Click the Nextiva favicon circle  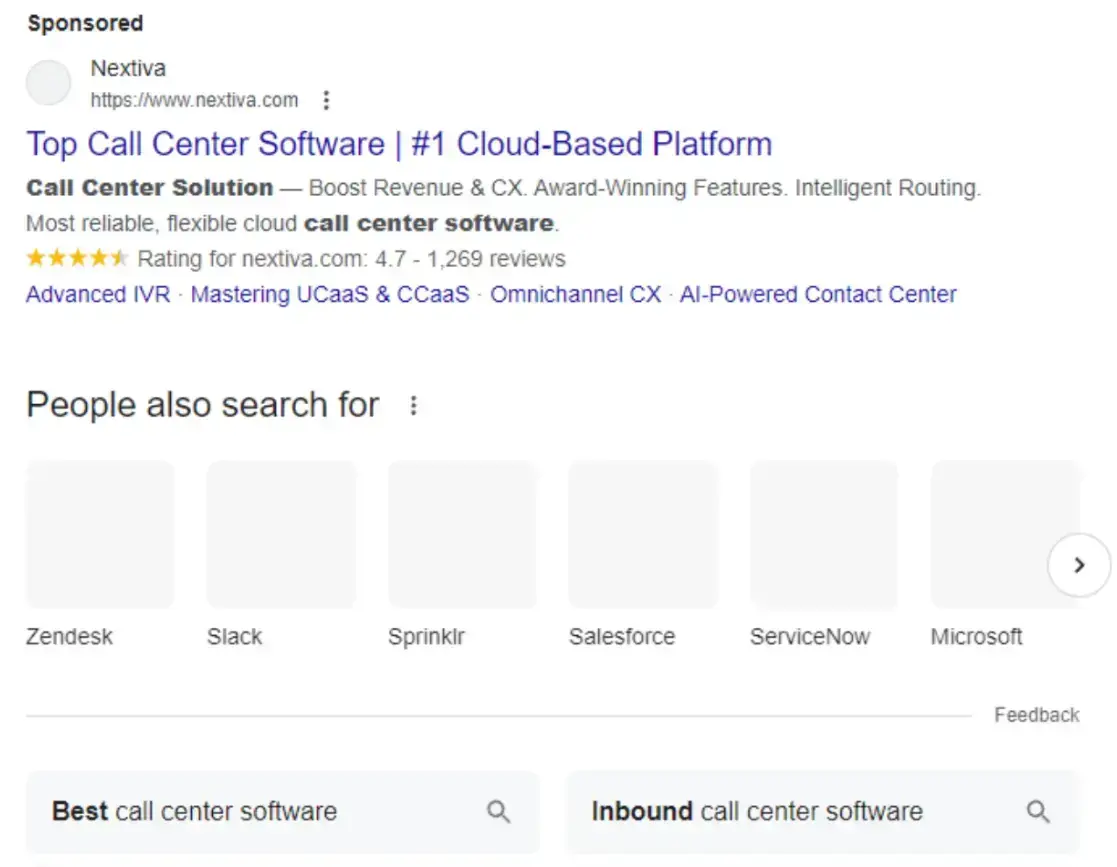(48, 83)
